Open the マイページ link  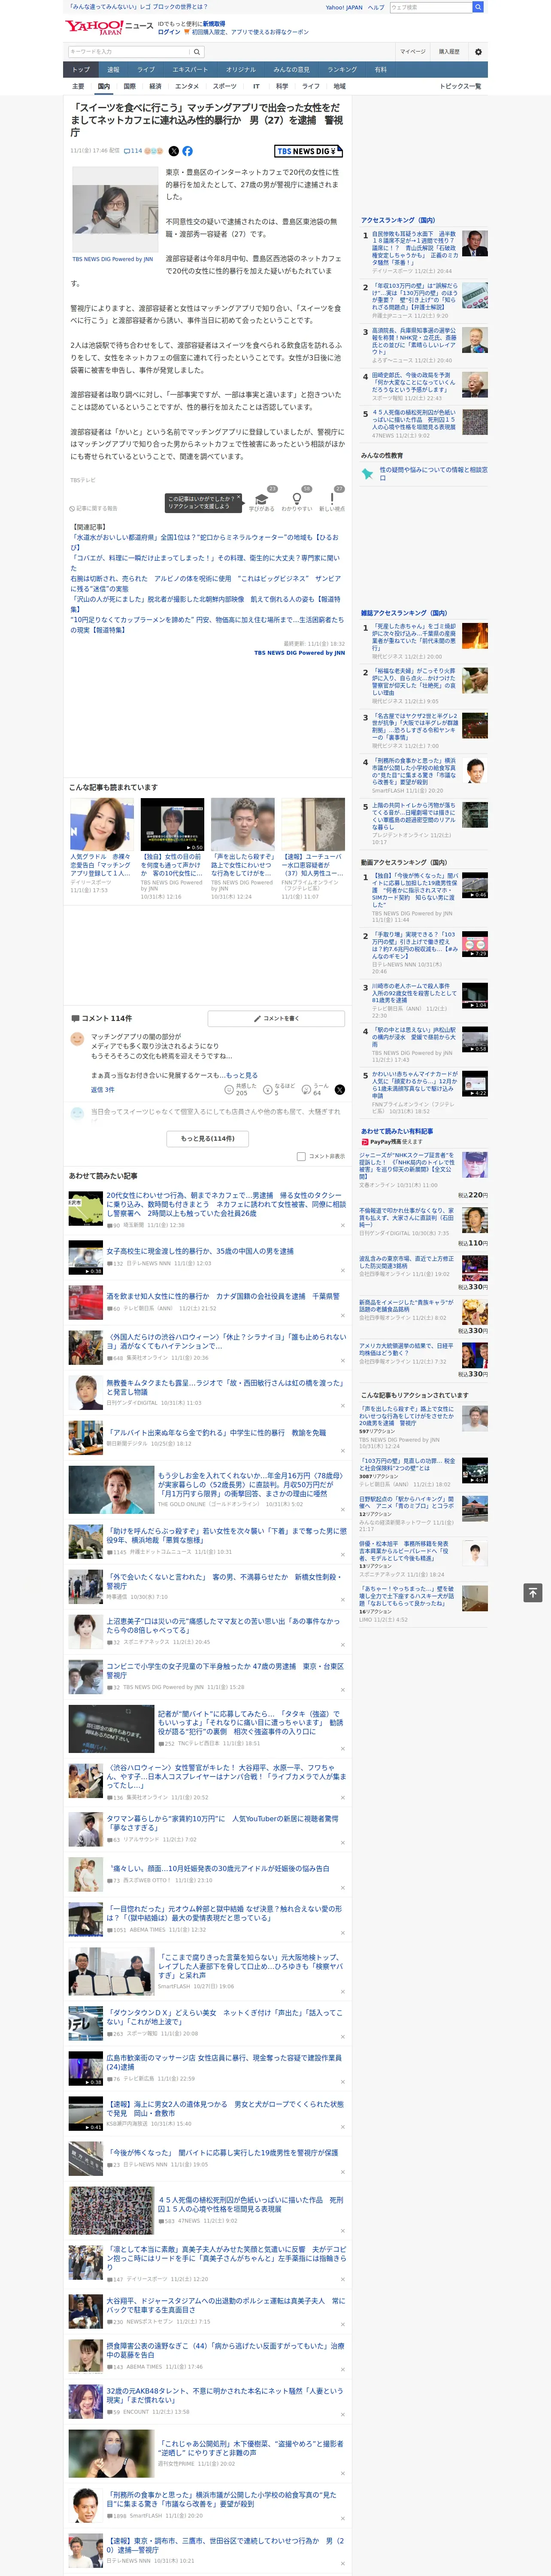tap(413, 51)
